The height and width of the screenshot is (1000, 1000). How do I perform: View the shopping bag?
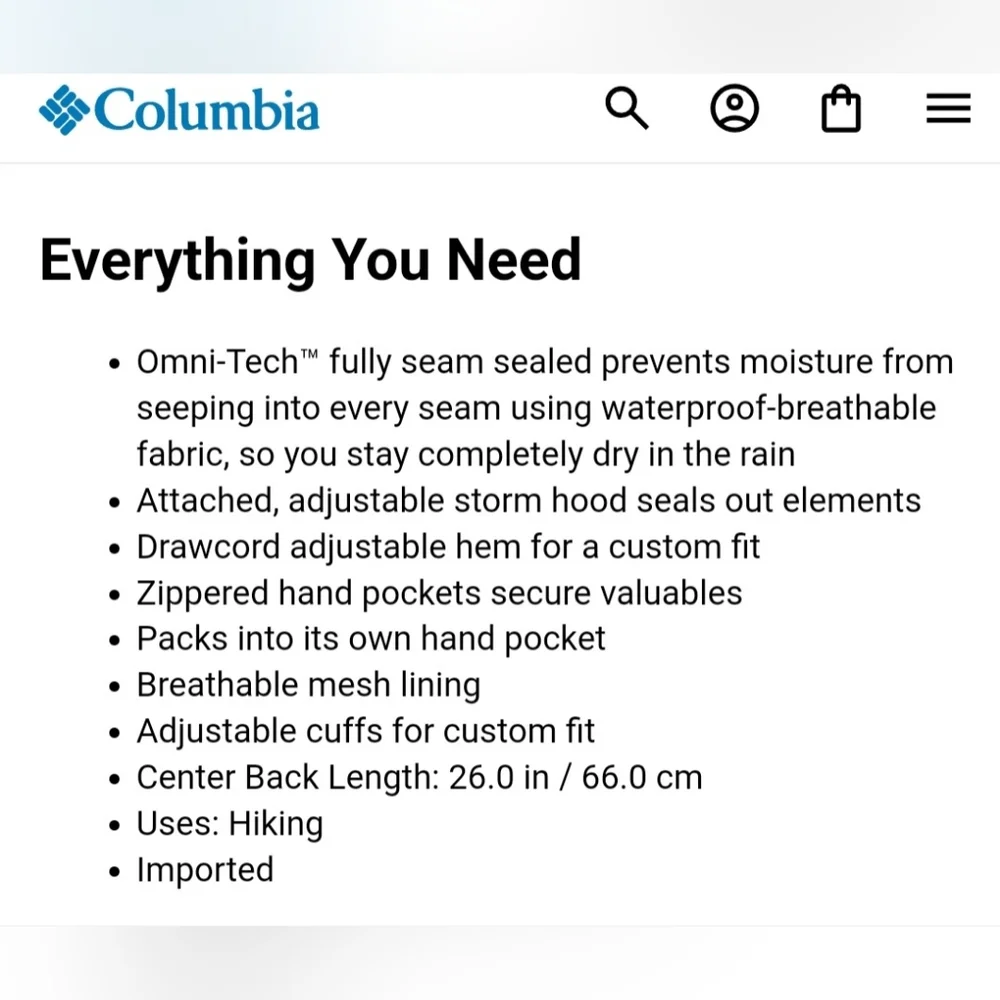840,109
